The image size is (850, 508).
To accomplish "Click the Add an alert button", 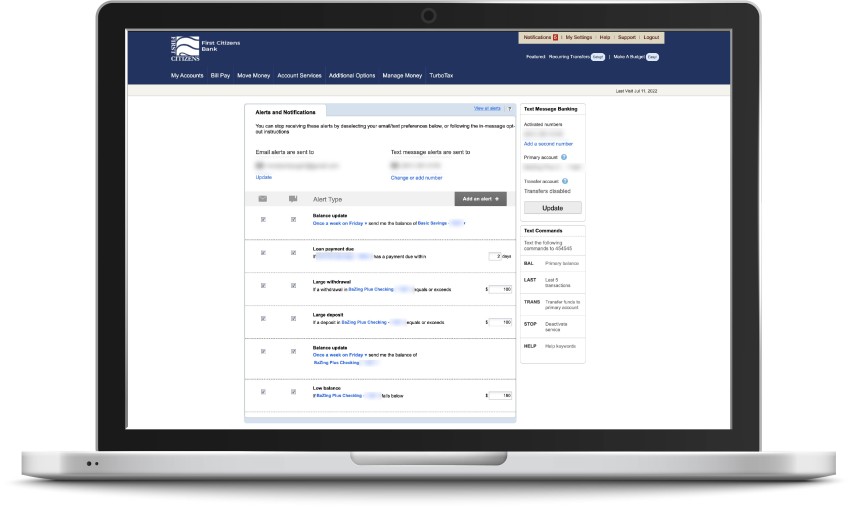I will 480,199.
